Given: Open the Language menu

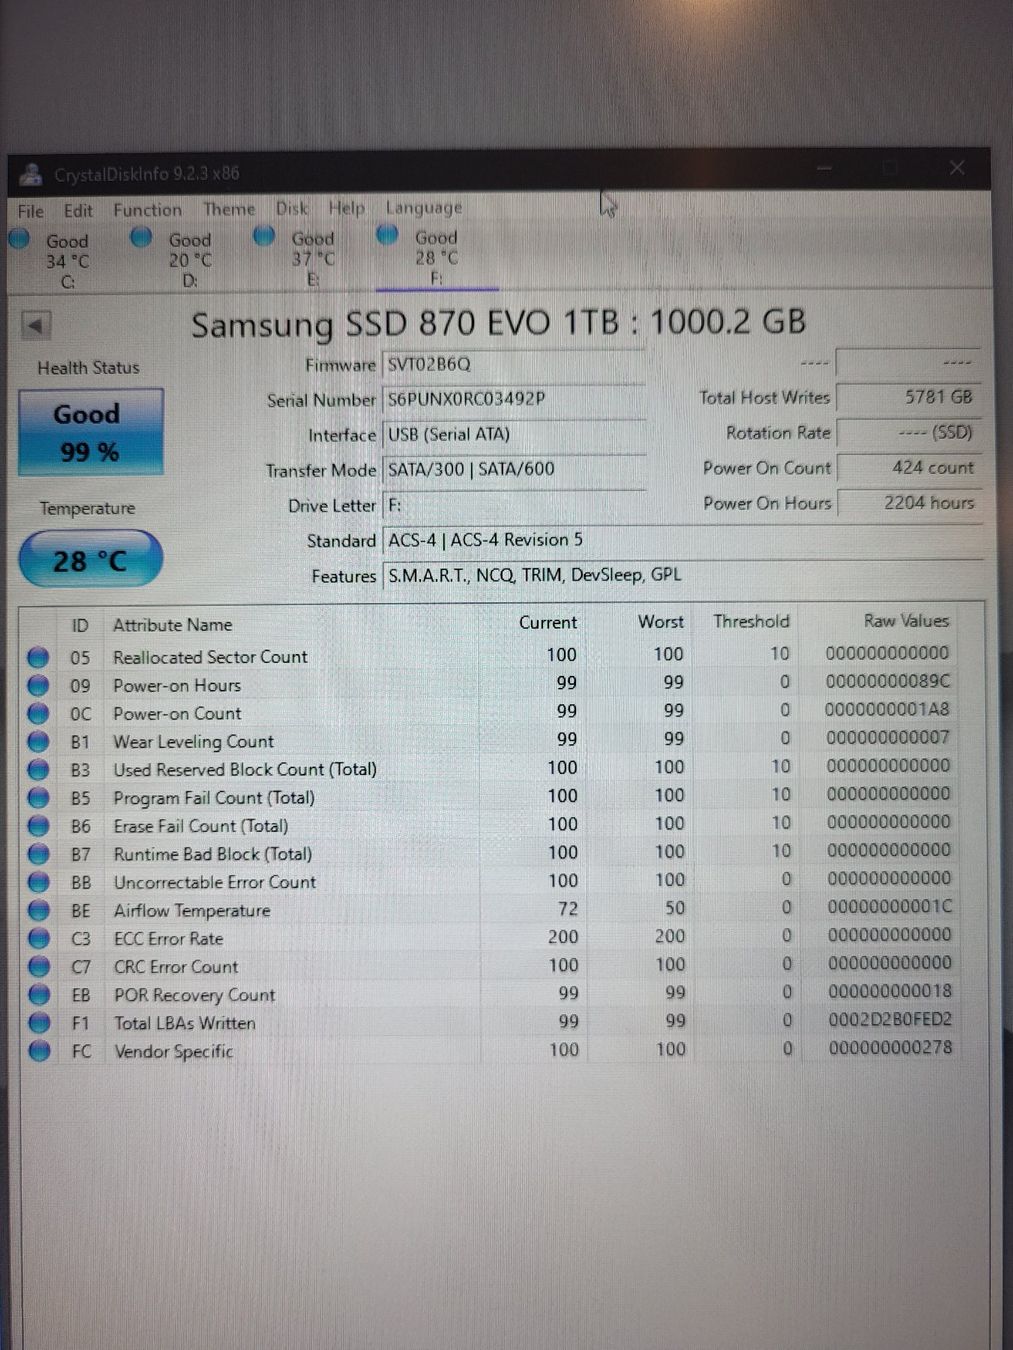Looking at the screenshot, I should coord(423,207).
